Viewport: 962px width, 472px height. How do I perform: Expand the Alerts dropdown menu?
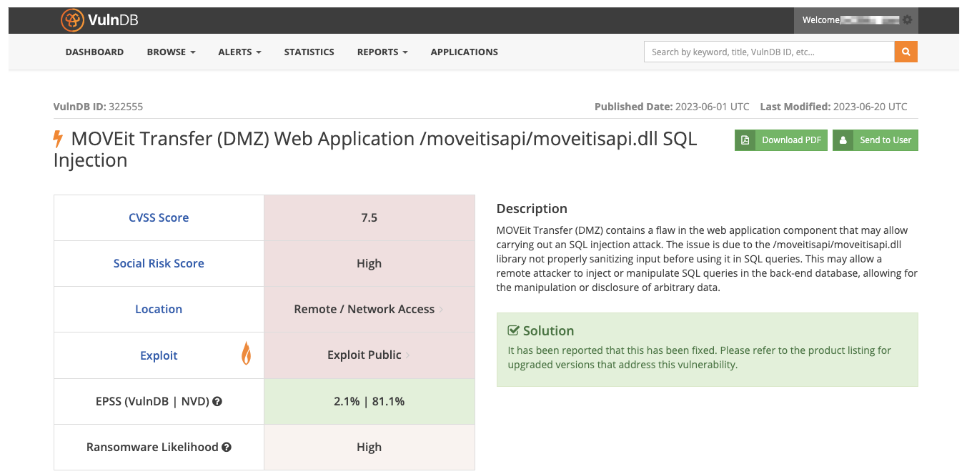[240, 52]
